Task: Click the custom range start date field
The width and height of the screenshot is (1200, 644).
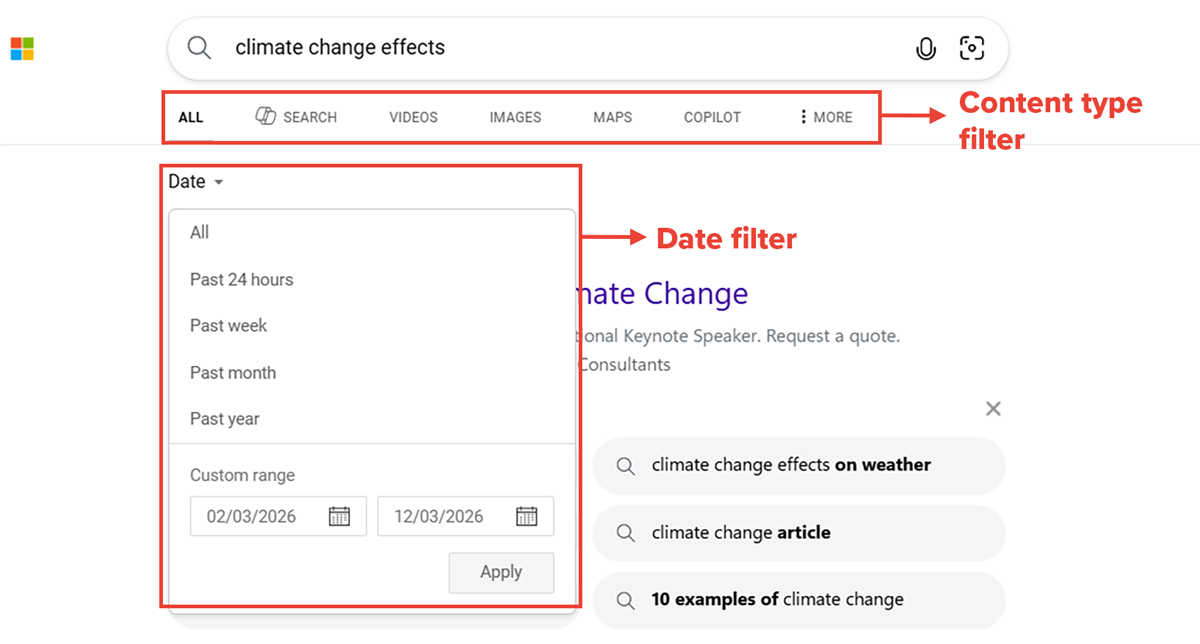Action: click(278, 516)
